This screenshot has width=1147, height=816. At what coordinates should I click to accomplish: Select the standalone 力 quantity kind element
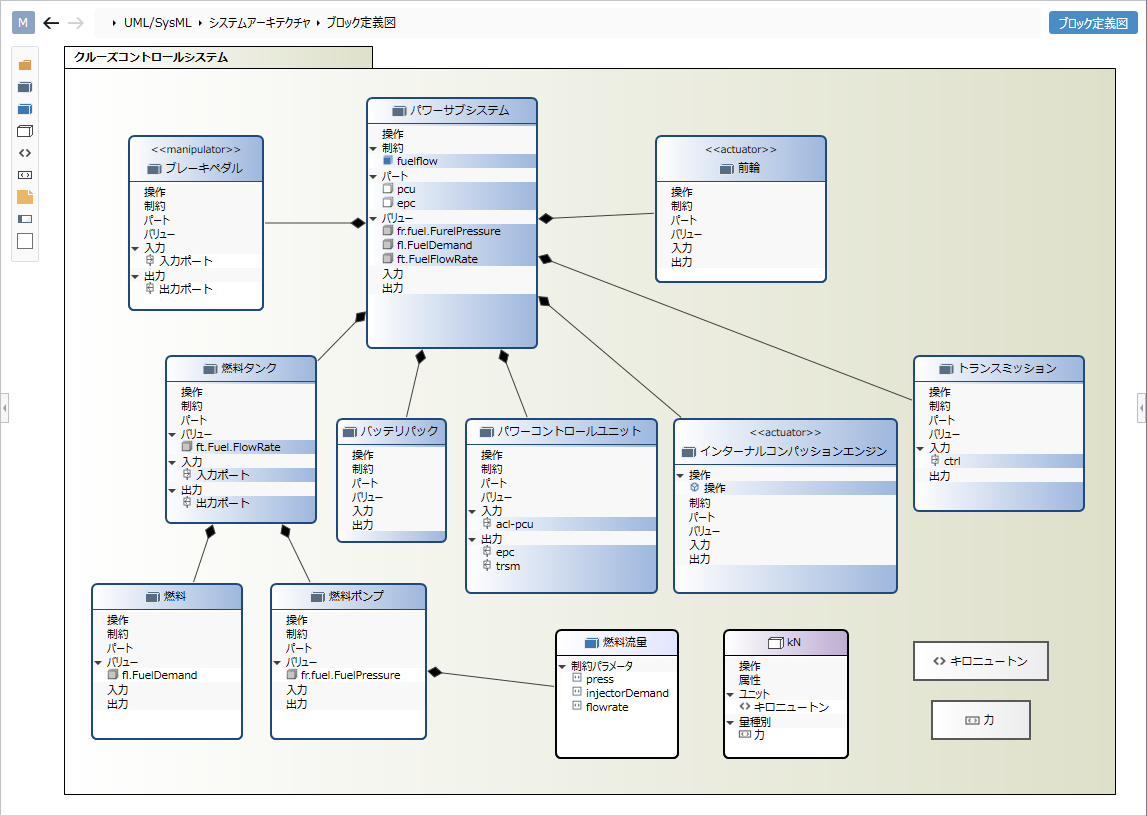pos(980,720)
